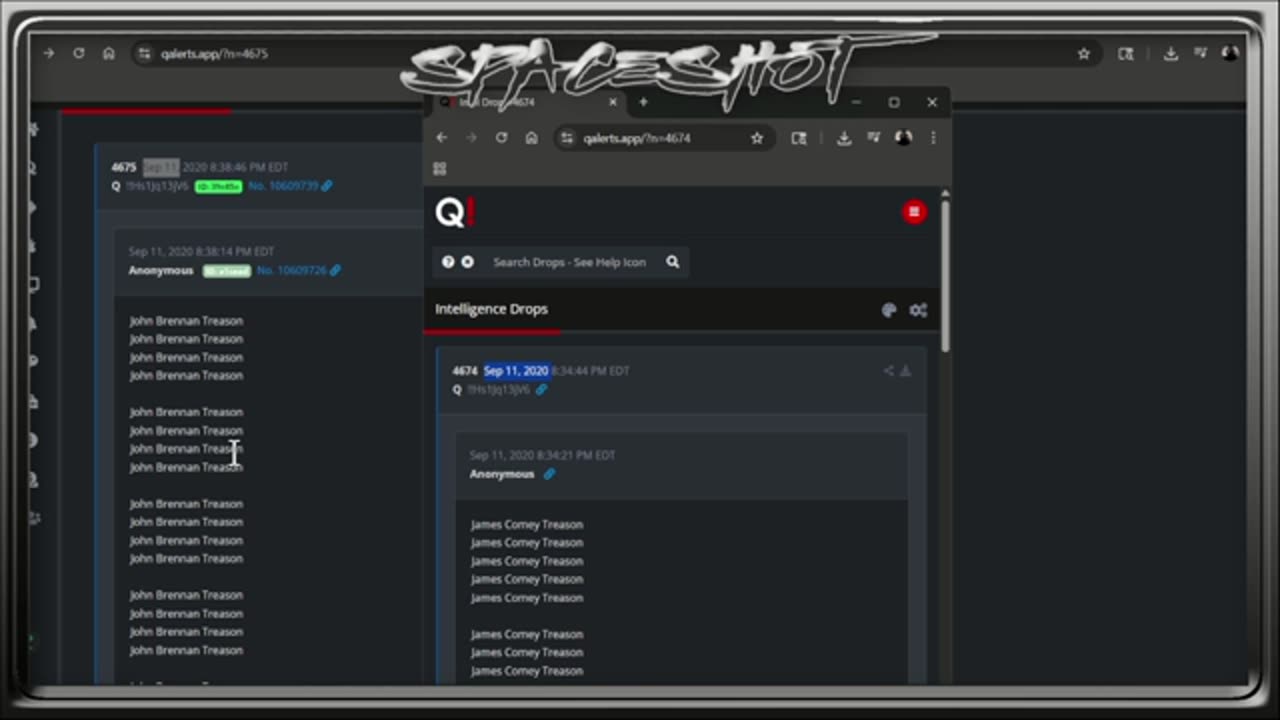Bookmark the front 4674 page with star
The image size is (1280, 720).
757,138
